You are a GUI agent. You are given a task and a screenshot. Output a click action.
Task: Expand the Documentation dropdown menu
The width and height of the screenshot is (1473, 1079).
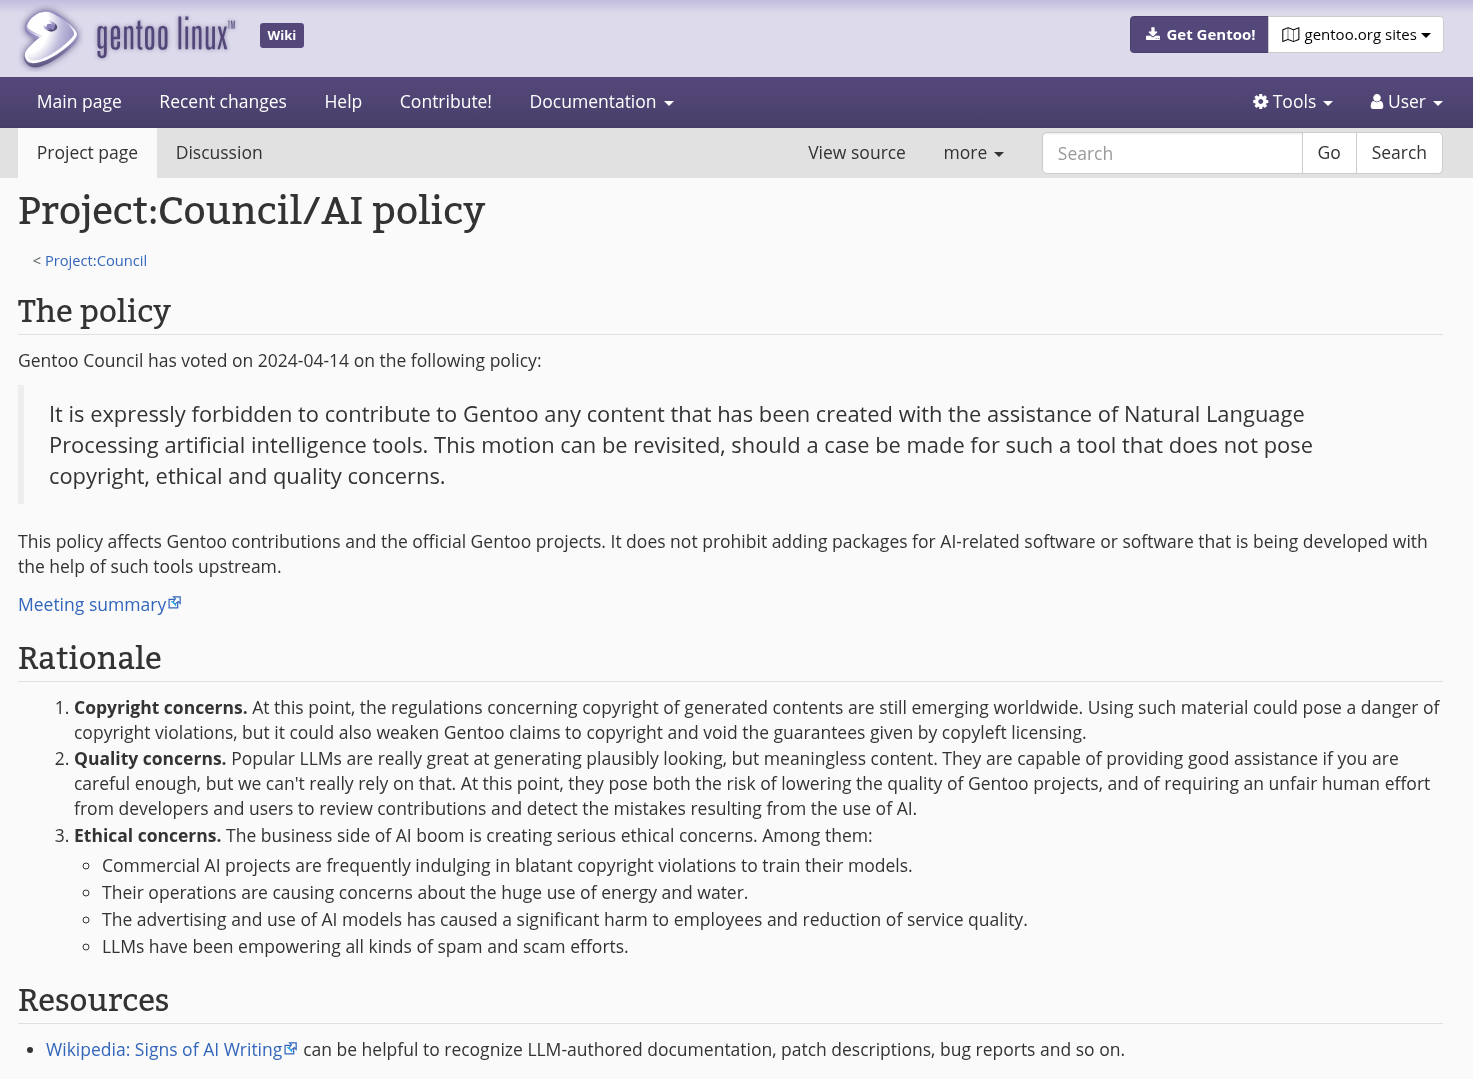point(601,102)
